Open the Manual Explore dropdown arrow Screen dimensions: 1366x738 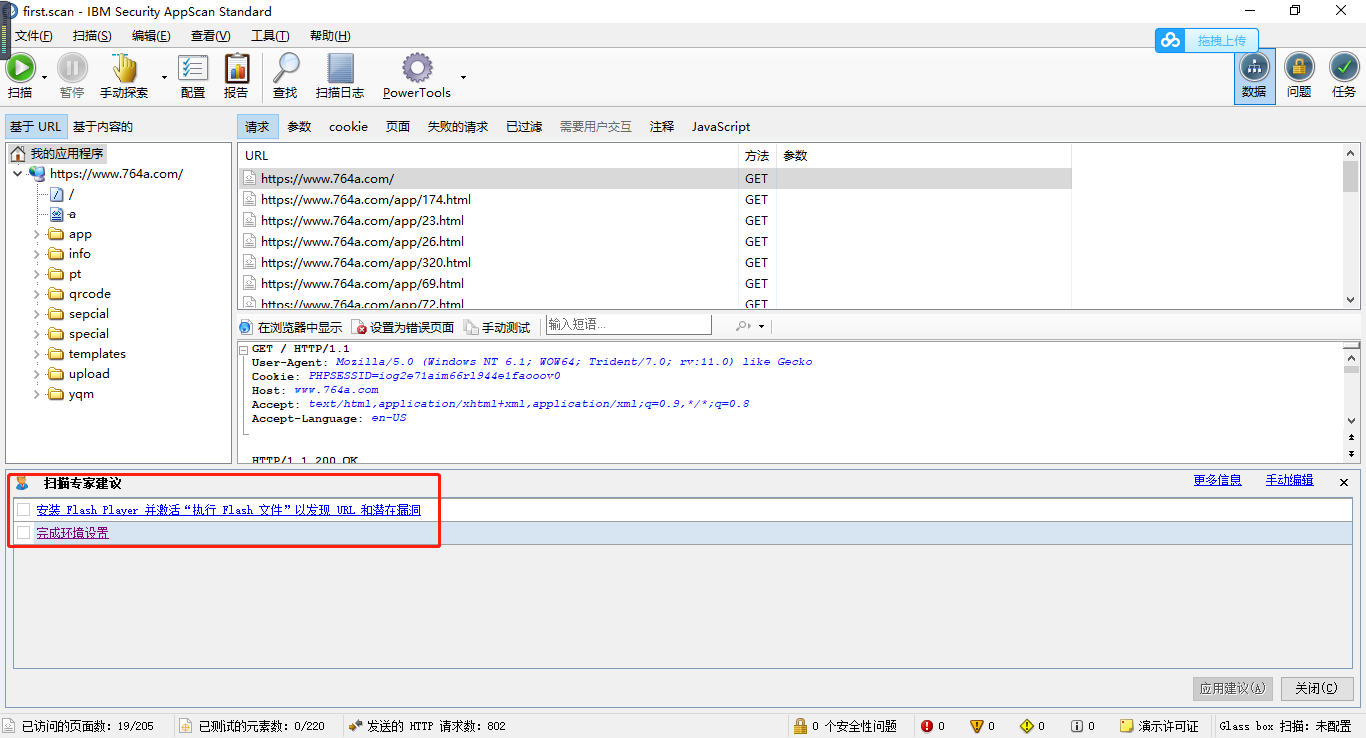point(164,77)
